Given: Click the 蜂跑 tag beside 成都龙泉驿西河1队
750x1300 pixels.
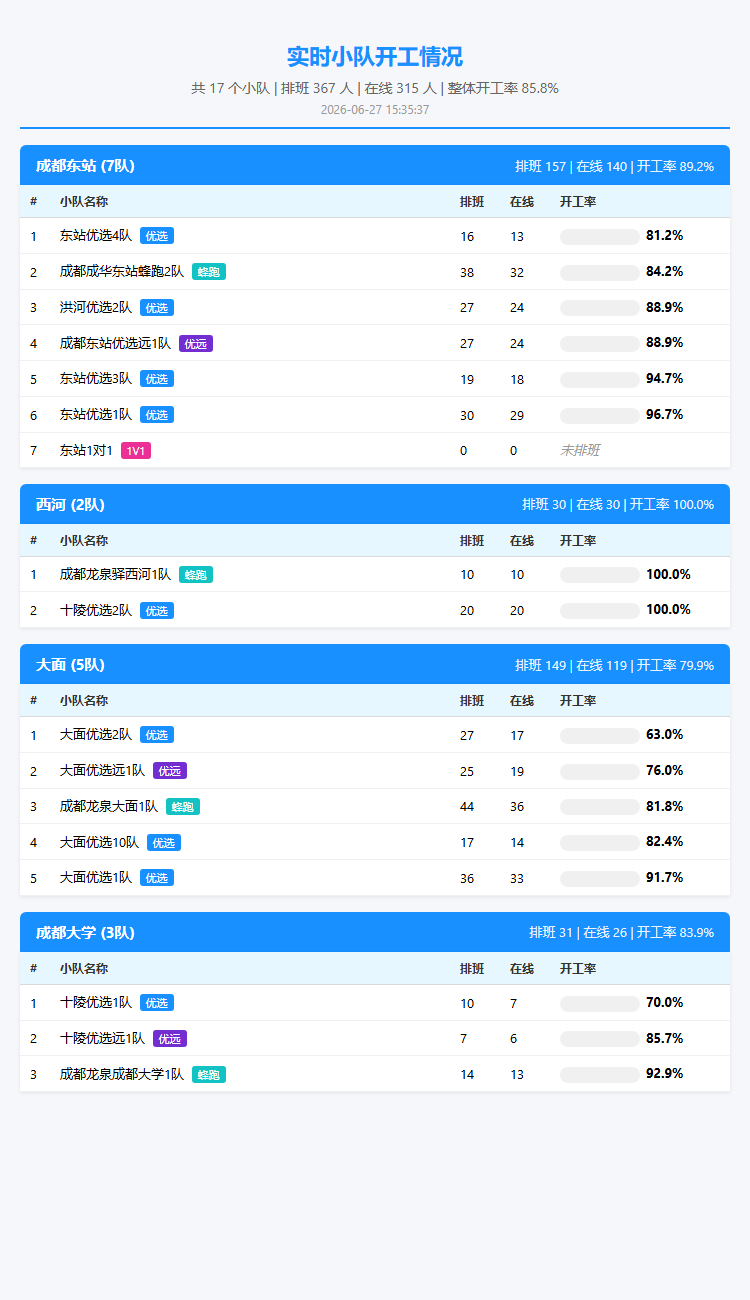Looking at the screenshot, I should pos(196,575).
